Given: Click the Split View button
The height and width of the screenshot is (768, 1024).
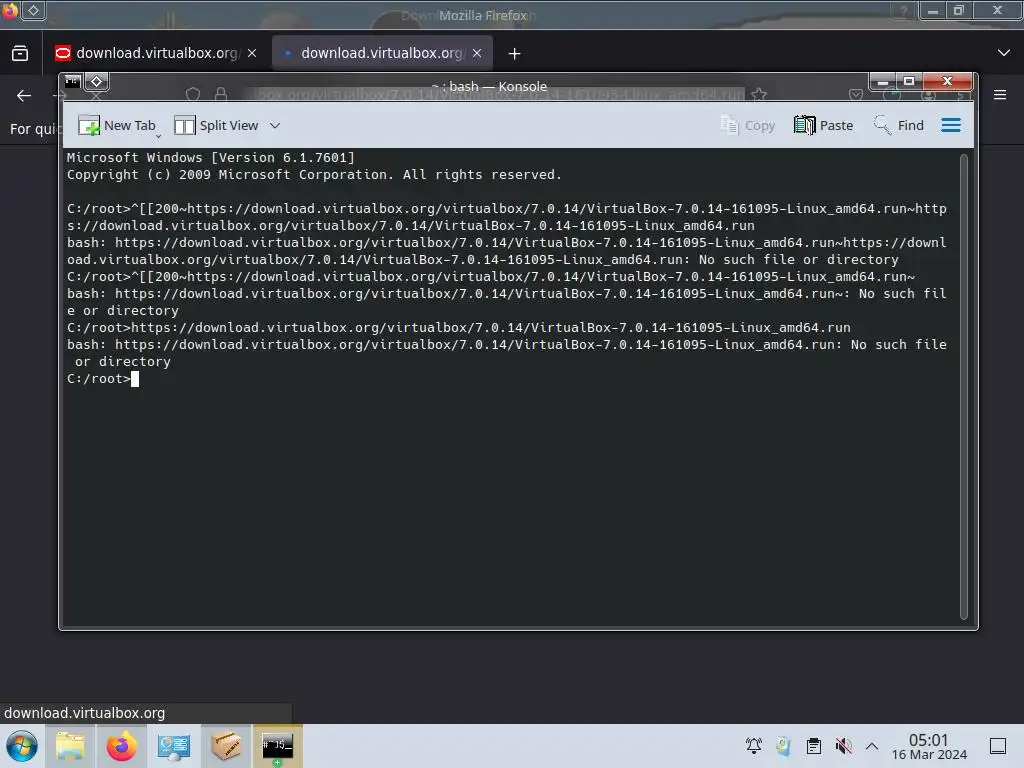Looking at the screenshot, I should 217,125.
